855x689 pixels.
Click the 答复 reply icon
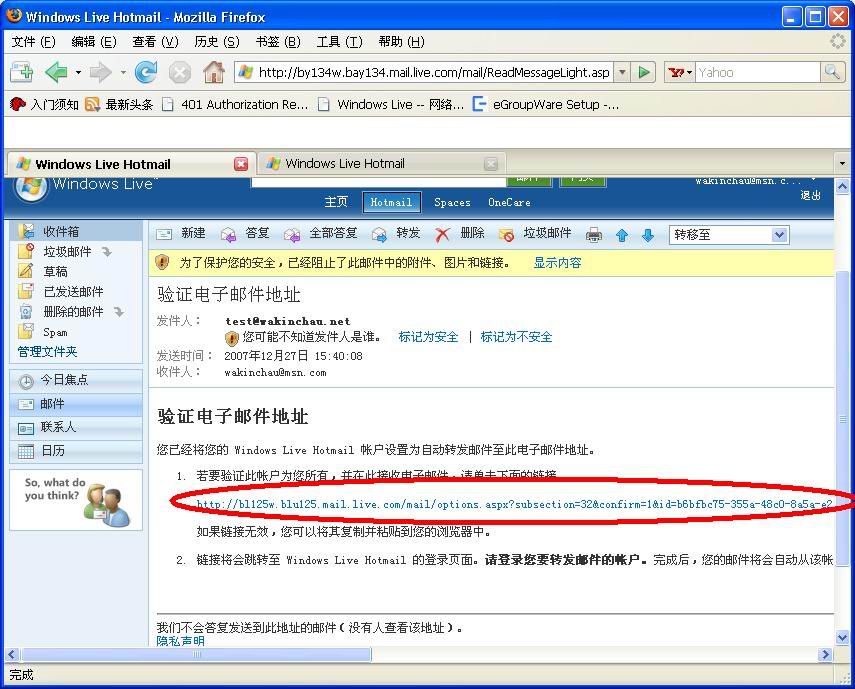(228, 234)
